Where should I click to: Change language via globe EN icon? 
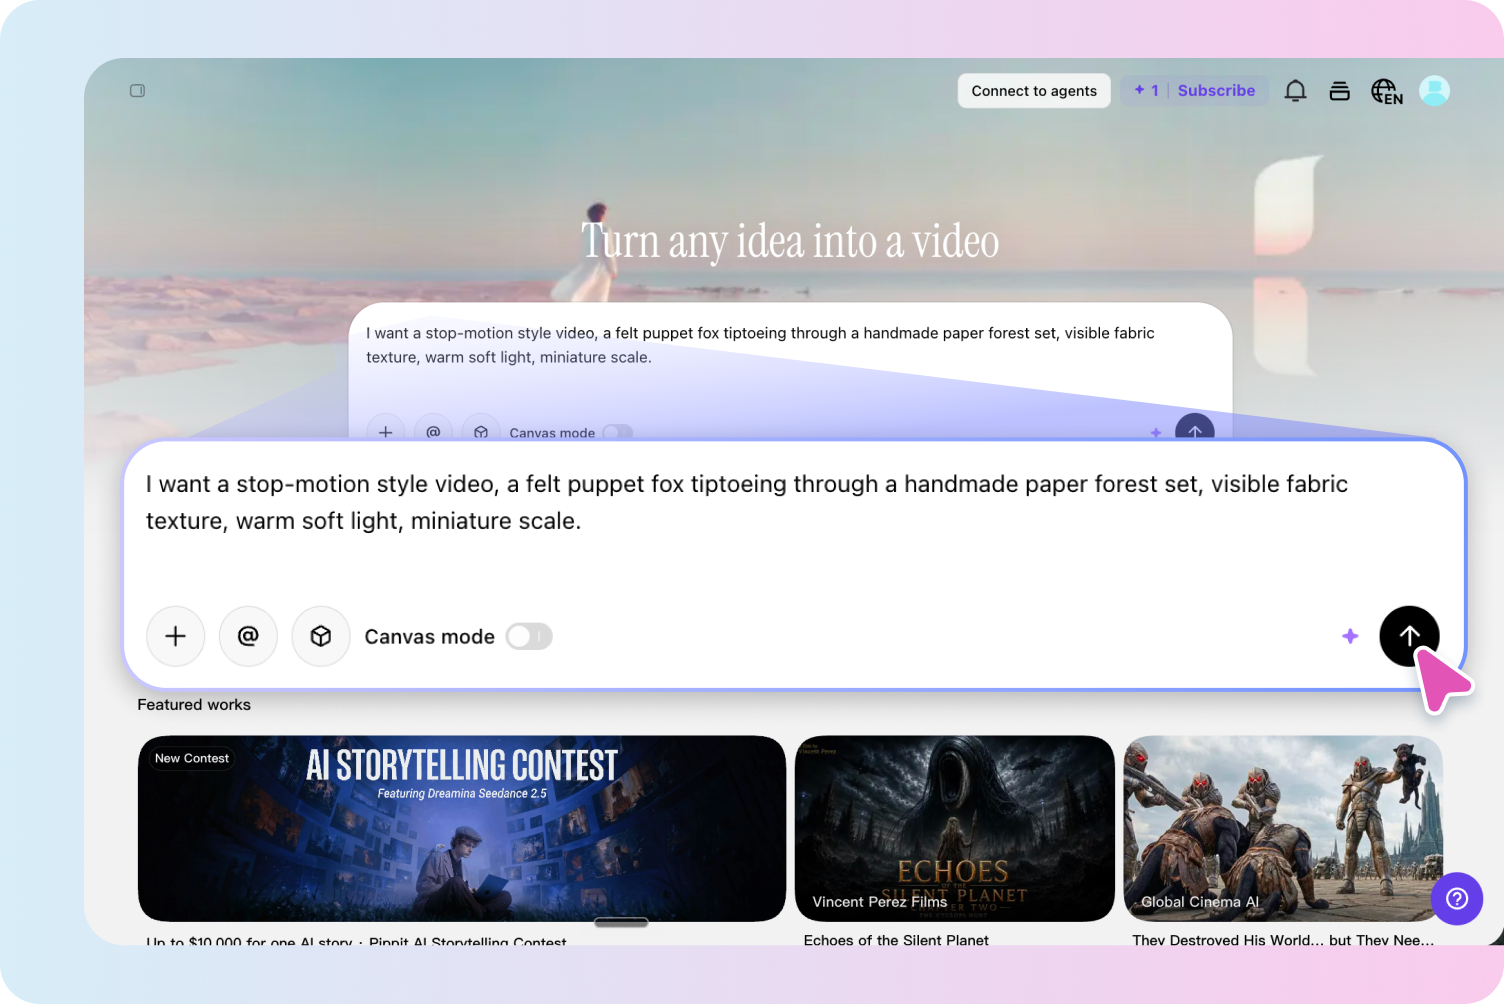click(1386, 91)
